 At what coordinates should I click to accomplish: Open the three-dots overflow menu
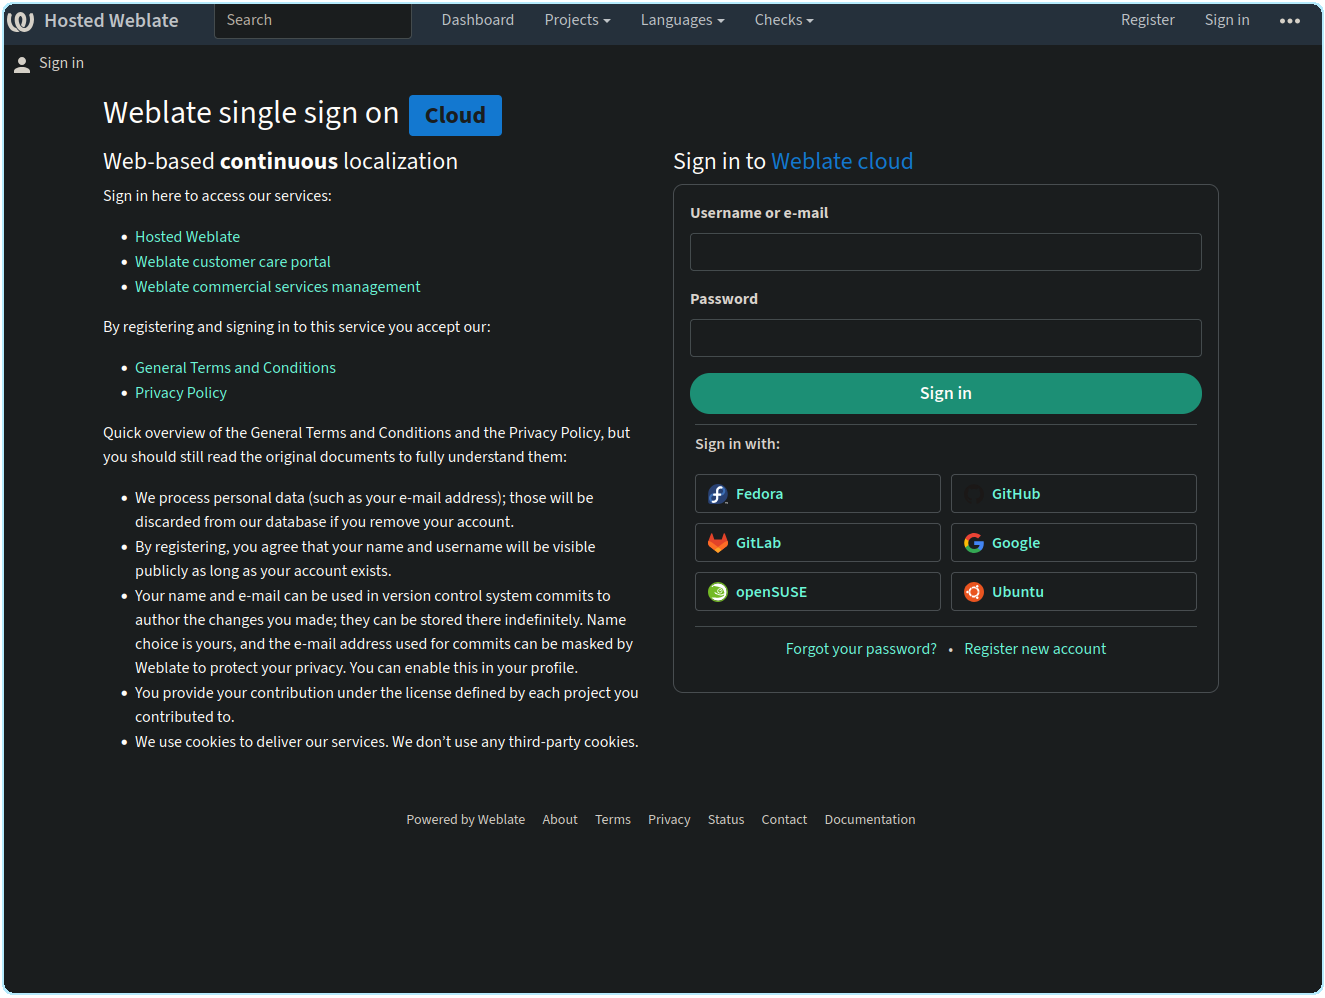(1290, 21)
